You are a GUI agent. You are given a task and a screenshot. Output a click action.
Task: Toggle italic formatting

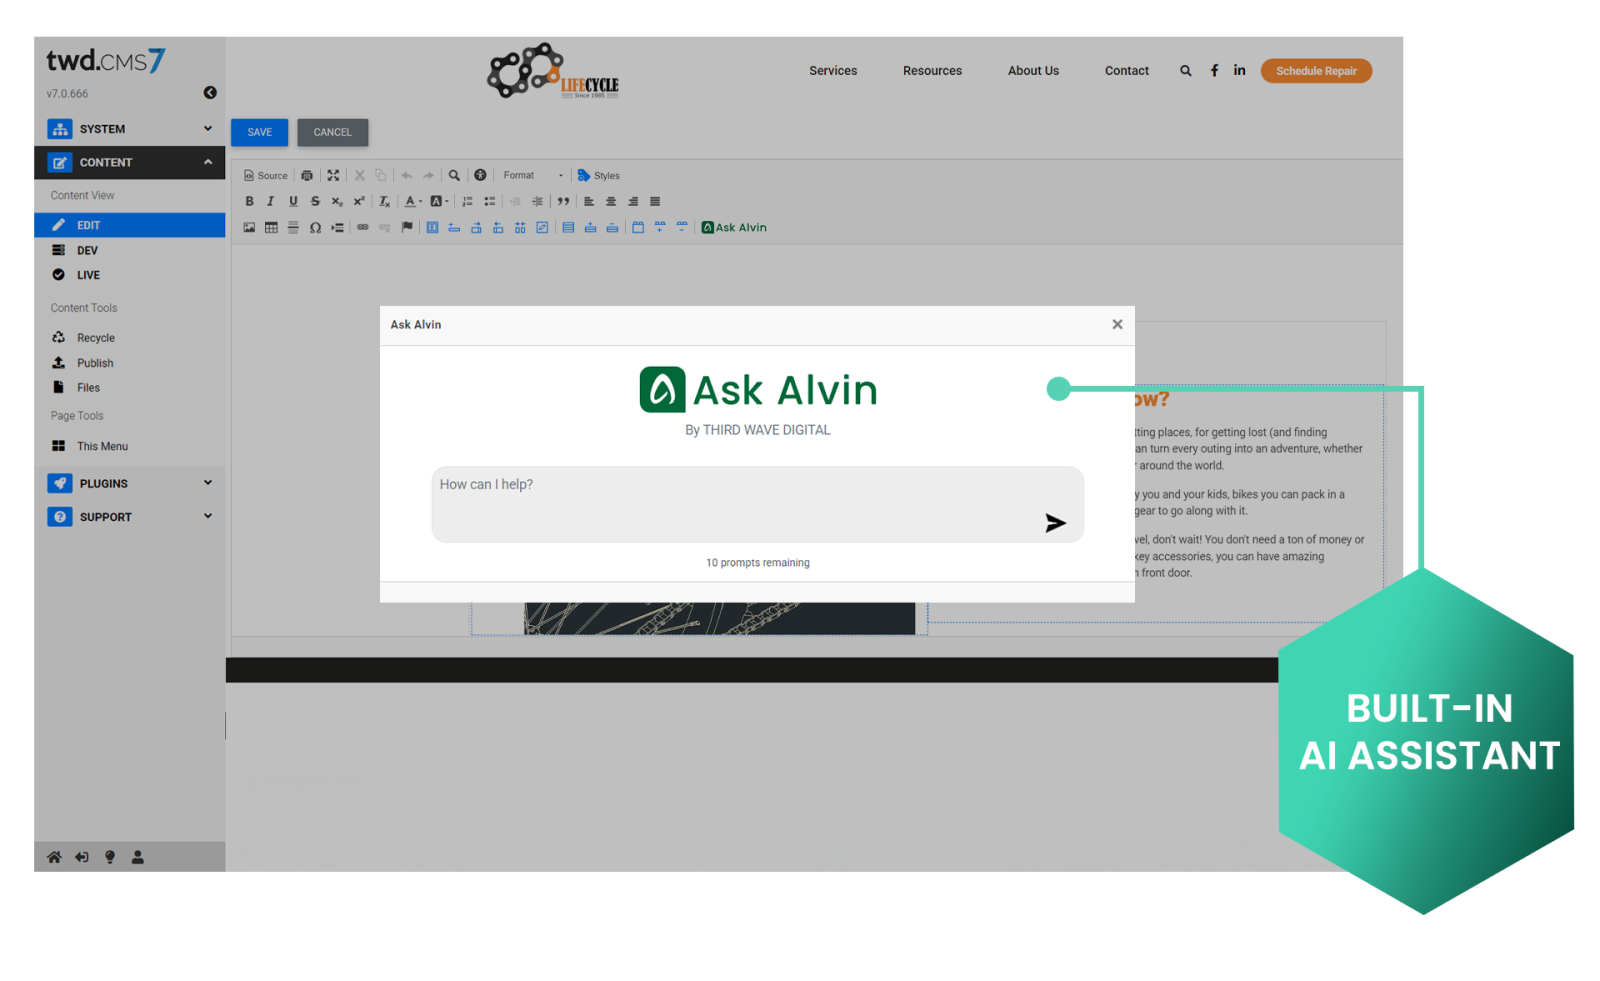[x=270, y=202]
